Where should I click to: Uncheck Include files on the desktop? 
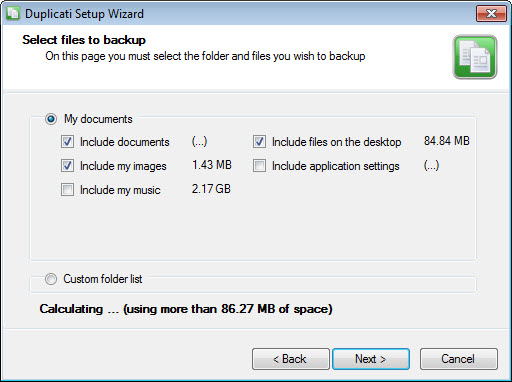(259, 142)
